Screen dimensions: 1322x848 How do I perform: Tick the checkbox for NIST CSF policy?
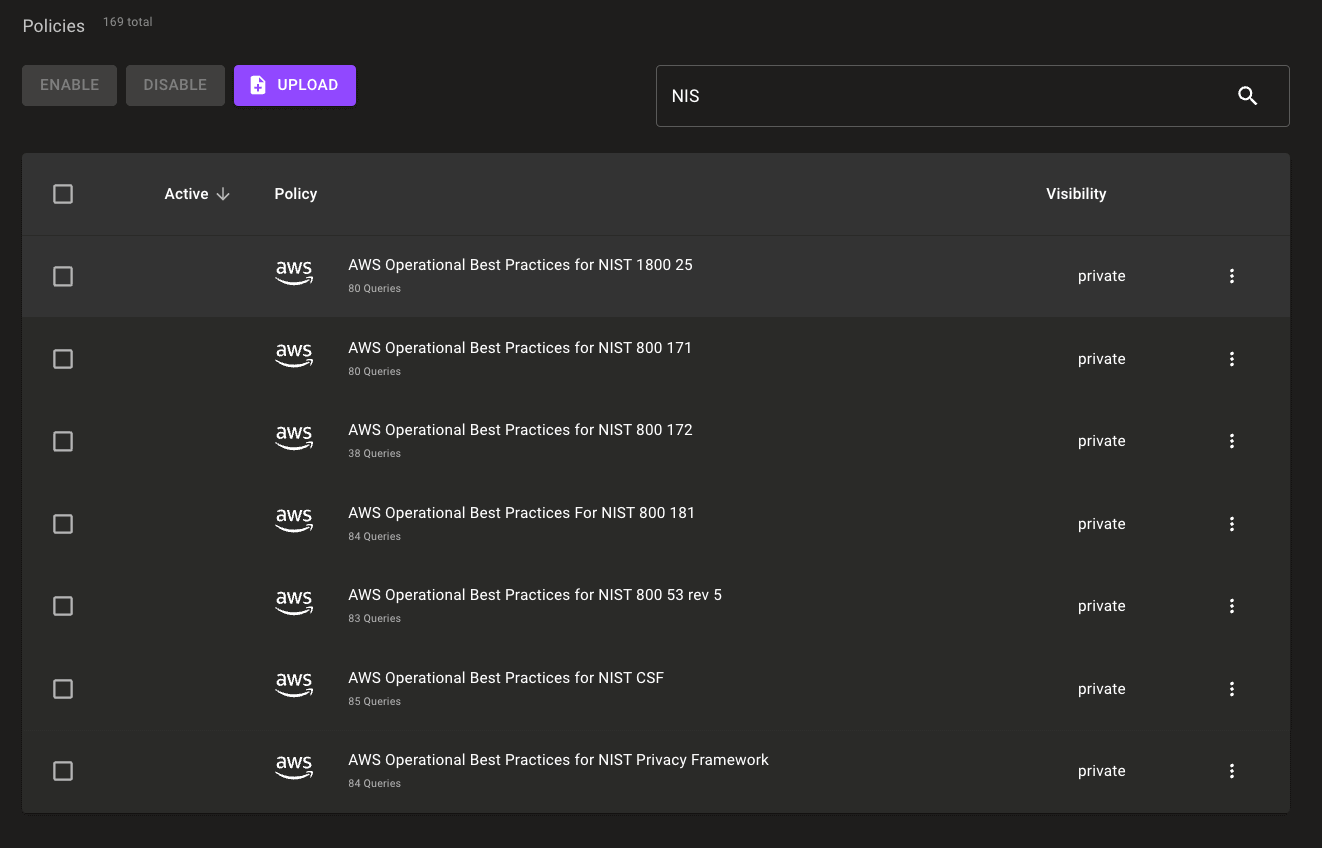pyautogui.click(x=63, y=689)
